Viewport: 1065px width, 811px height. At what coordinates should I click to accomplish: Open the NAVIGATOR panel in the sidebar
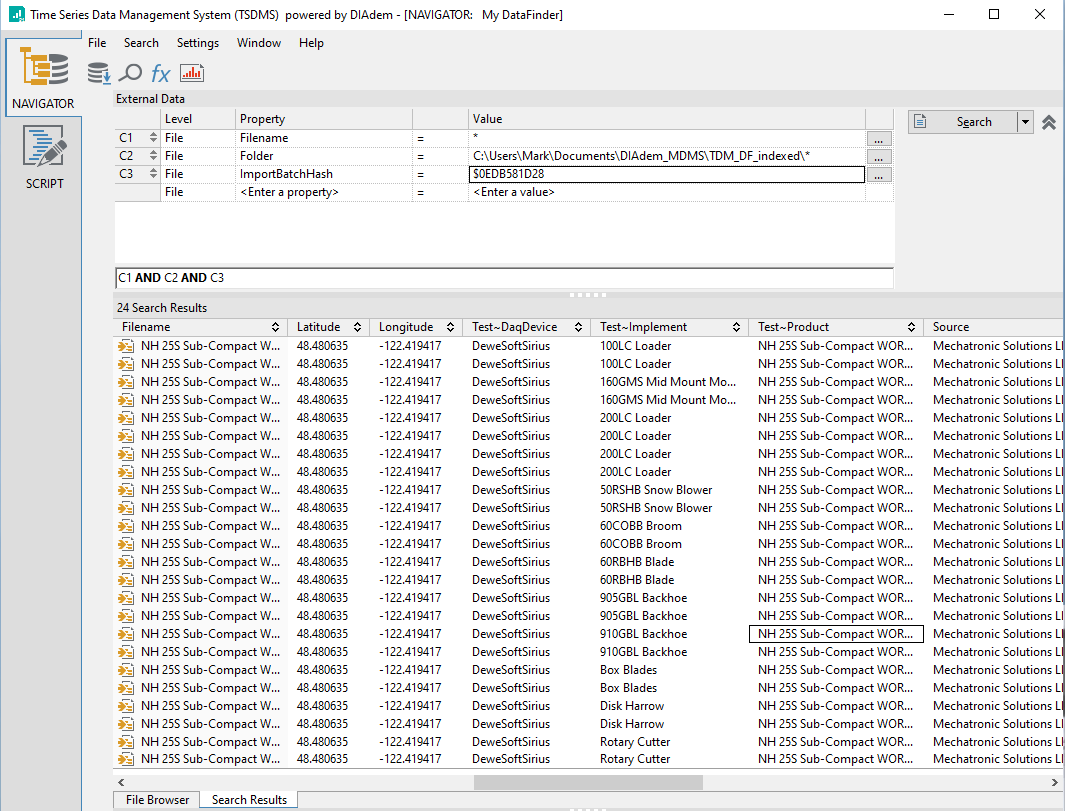click(43, 77)
